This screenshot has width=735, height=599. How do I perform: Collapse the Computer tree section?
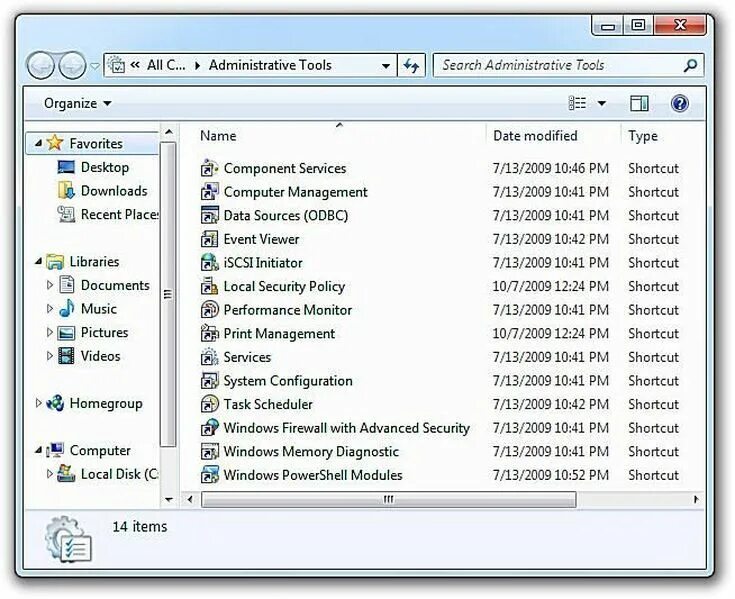click(x=38, y=450)
